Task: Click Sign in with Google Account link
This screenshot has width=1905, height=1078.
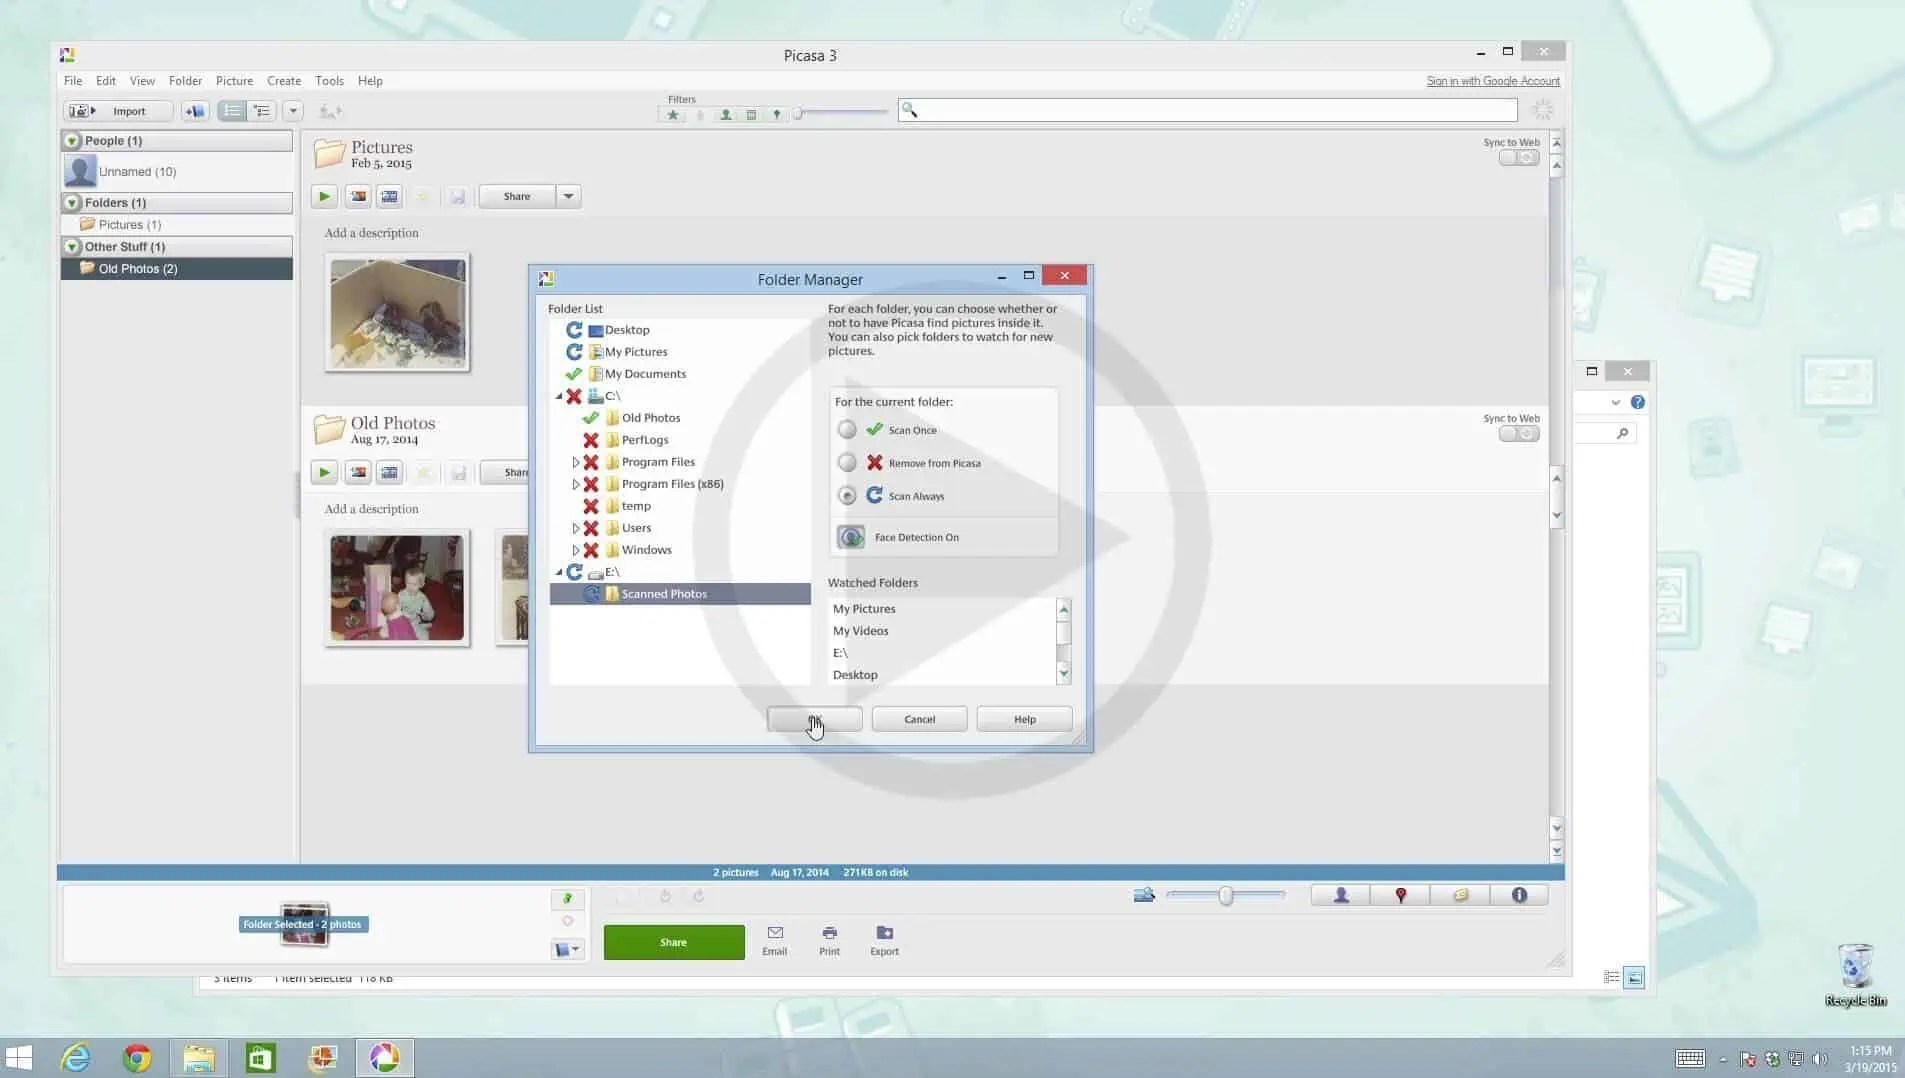Action: tap(1493, 81)
